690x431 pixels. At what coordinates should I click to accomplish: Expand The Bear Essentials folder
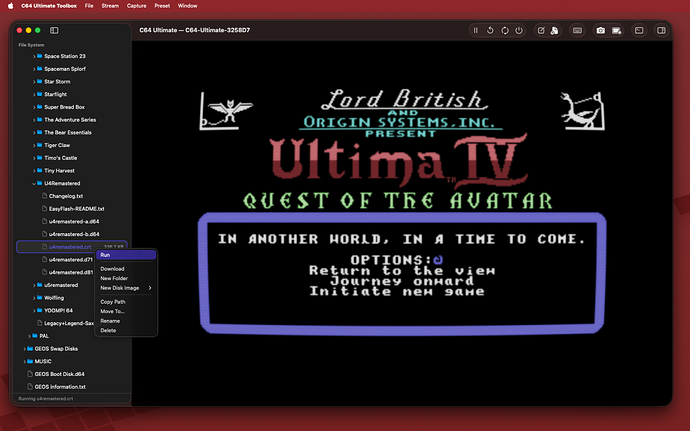pyautogui.click(x=34, y=133)
